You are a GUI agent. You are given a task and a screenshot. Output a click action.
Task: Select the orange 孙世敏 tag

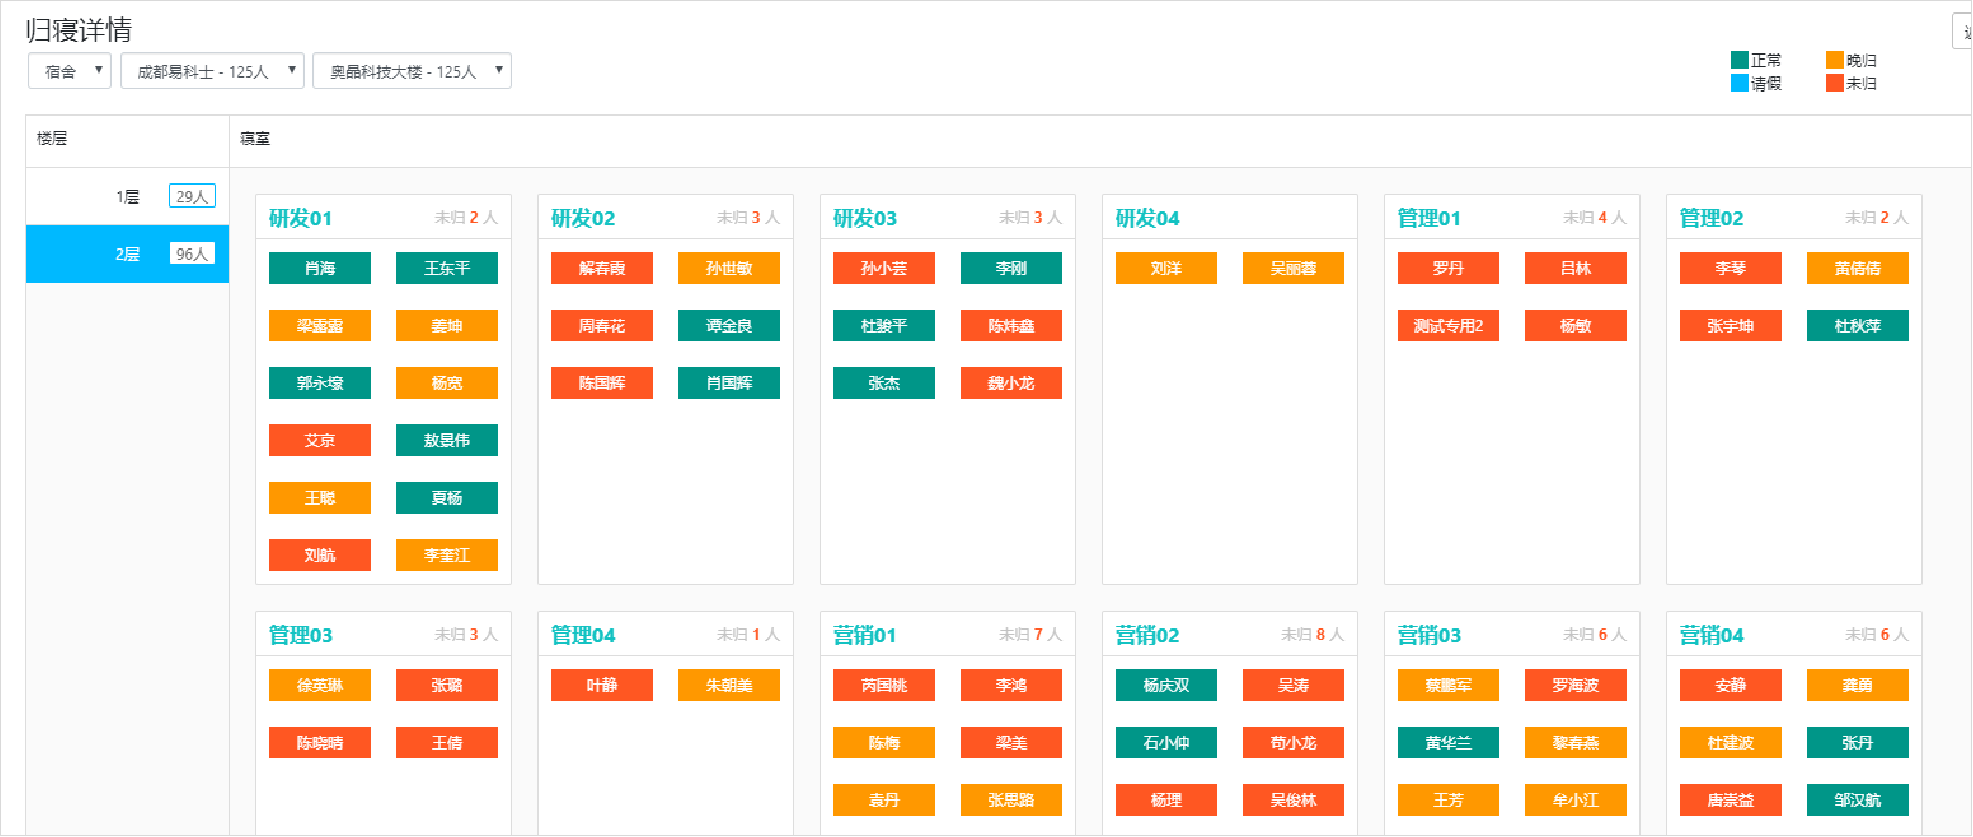click(x=728, y=268)
